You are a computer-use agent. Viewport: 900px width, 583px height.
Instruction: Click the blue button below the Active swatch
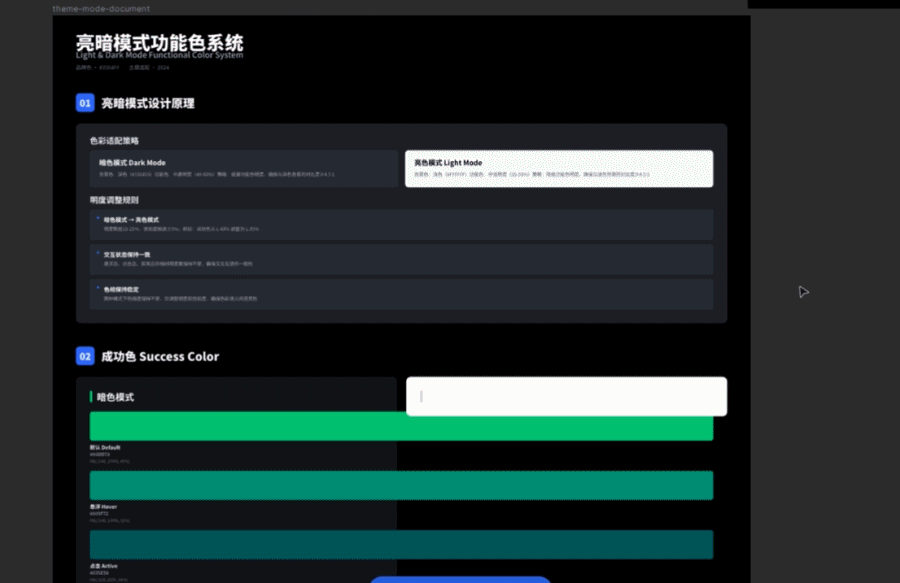(x=459, y=580)
